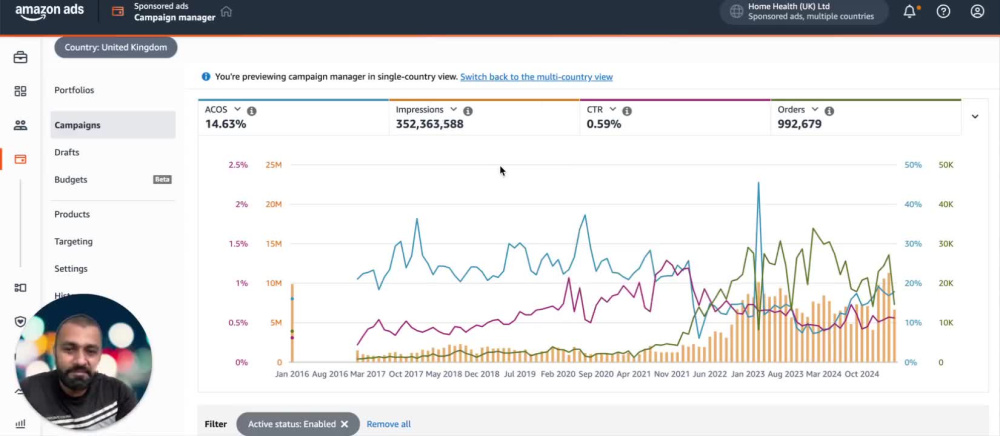Viewport: 1000px width, 436px height.
Task: Click the Remove all filter link
Action: tap(388, 424)
